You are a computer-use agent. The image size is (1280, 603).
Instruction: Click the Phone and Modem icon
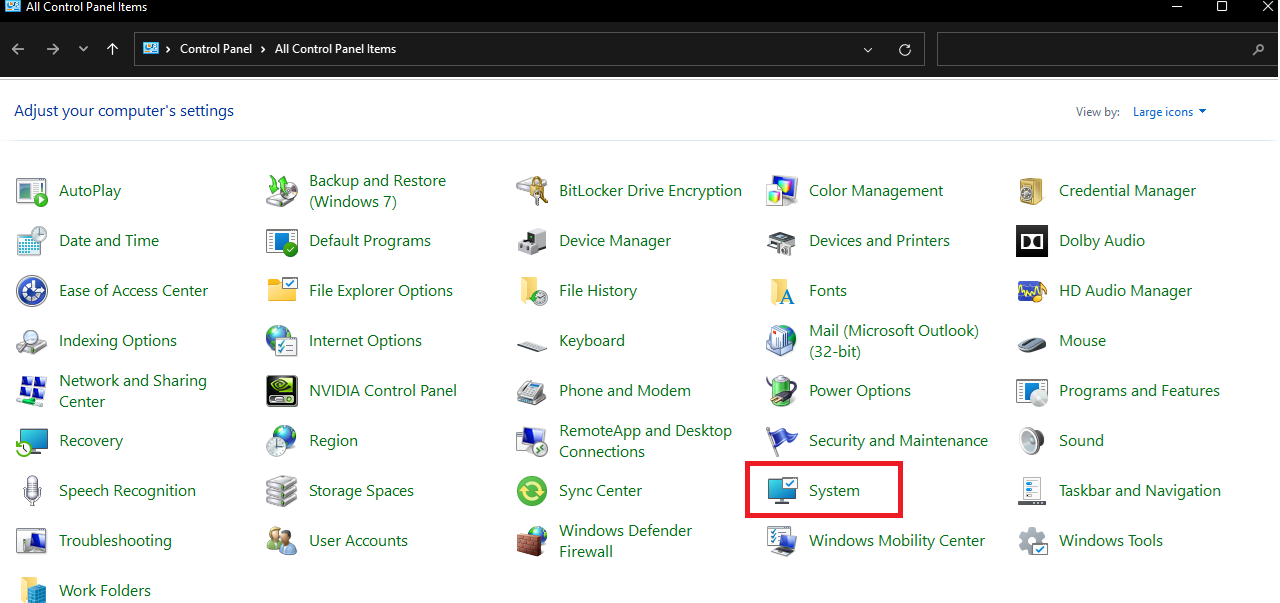532,391
